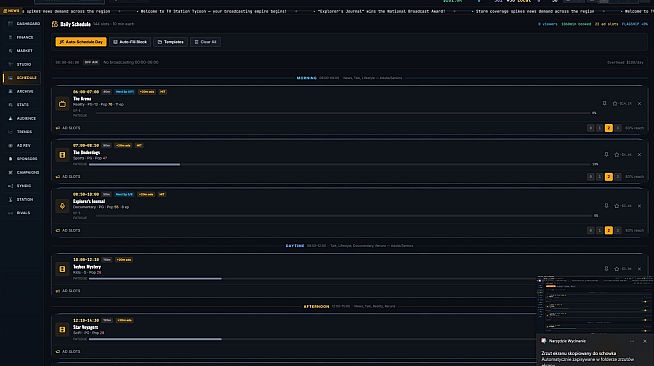
Task: Expand AD SLOTS under The Arena
Action: point(68,128)
